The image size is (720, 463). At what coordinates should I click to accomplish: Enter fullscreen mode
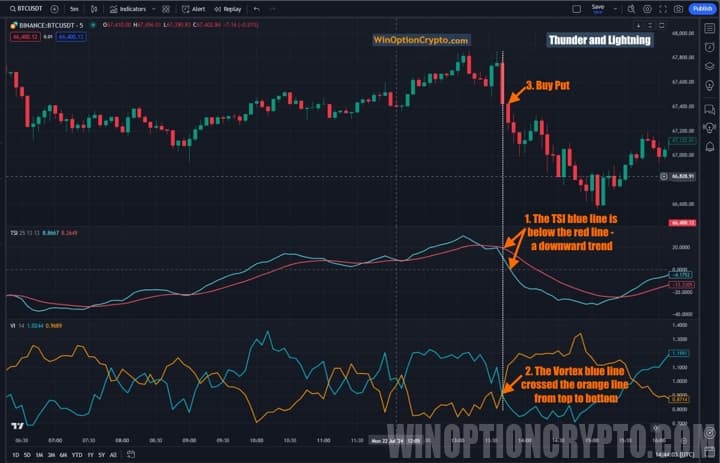coord(661,8)
